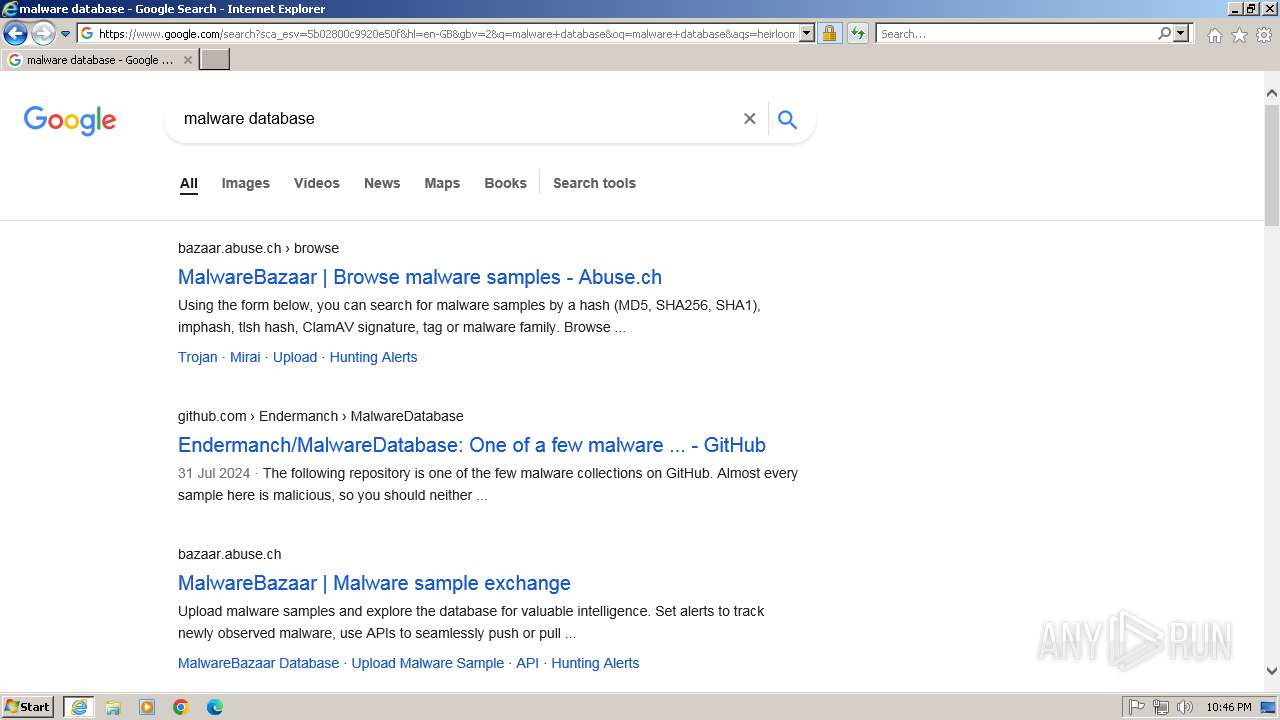Switch to Maps results
Viewport: 1280px width, 720px height.
click(x=442, y=183)
